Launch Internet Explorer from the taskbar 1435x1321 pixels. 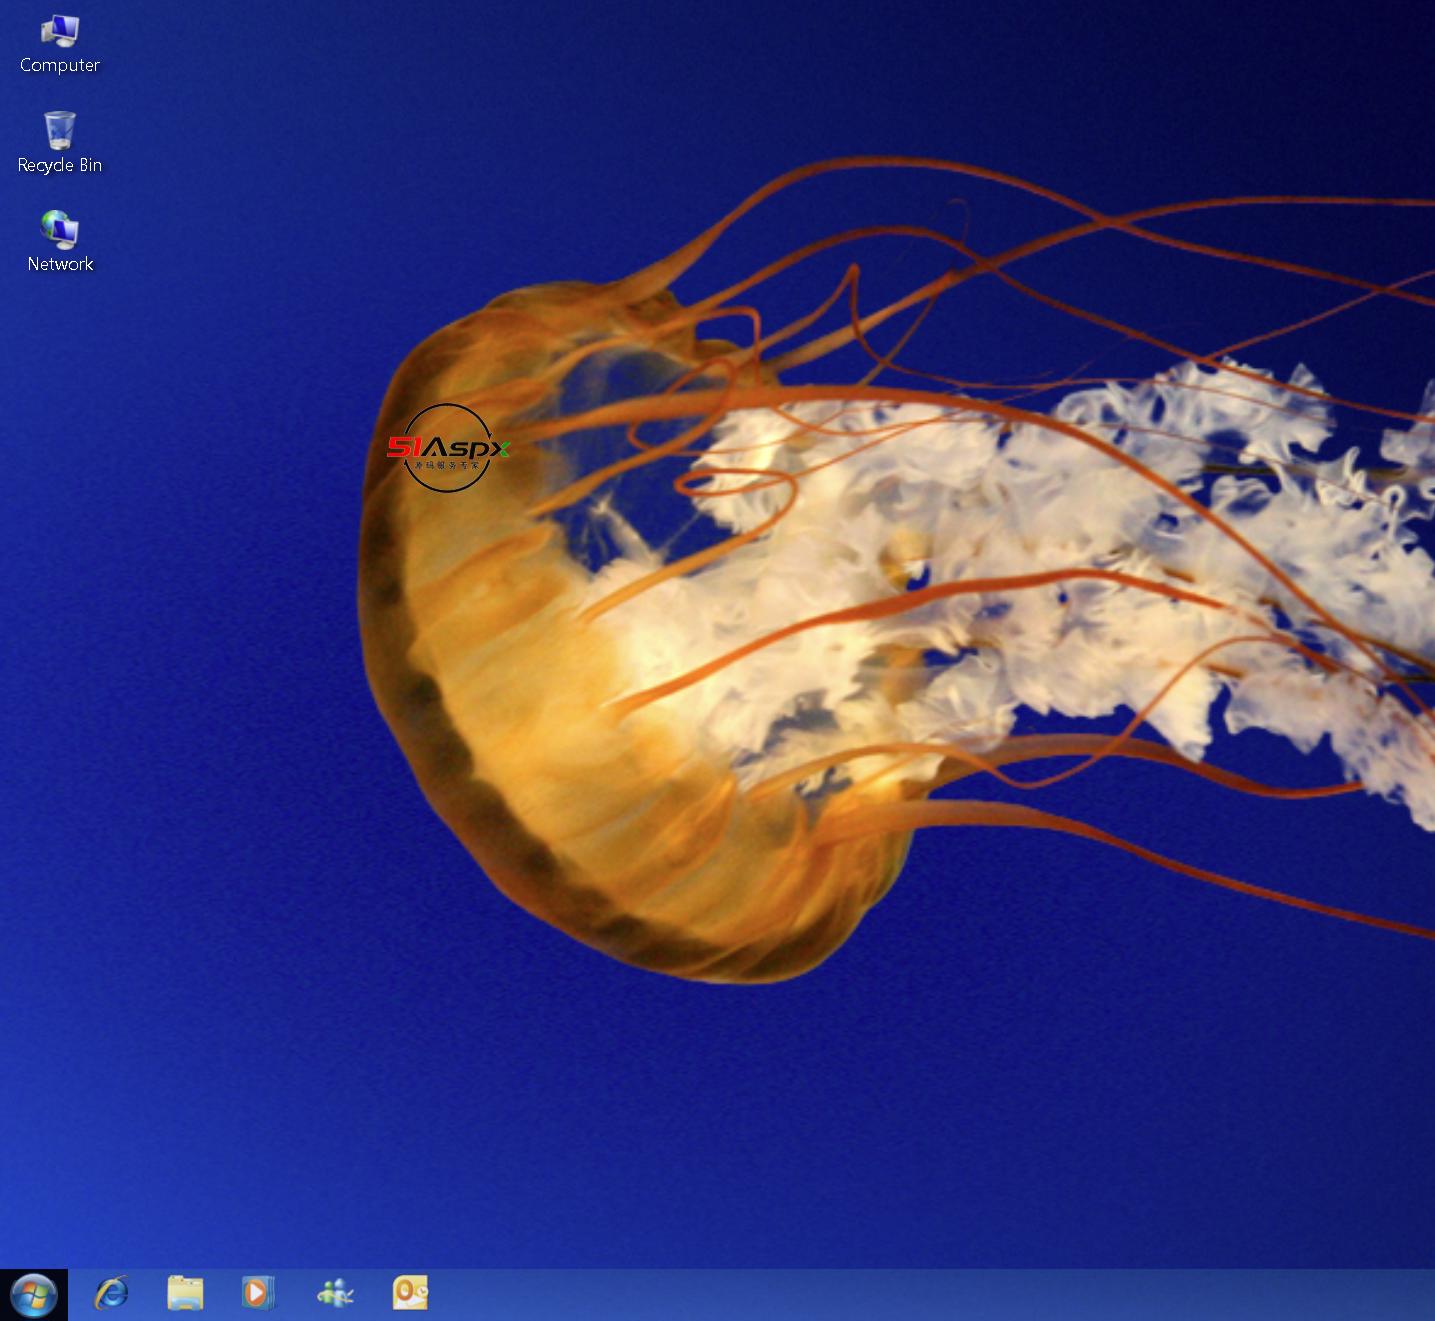pos(111,1293)
